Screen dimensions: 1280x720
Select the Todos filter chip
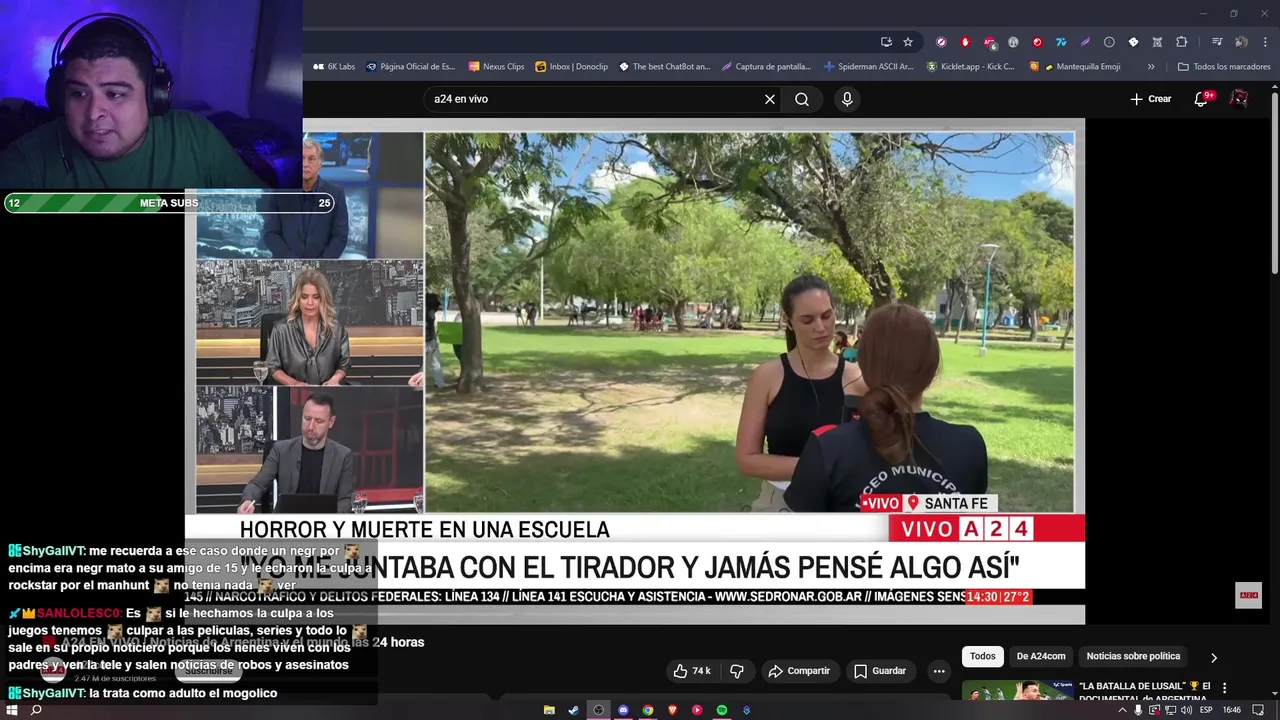[983, 656]
